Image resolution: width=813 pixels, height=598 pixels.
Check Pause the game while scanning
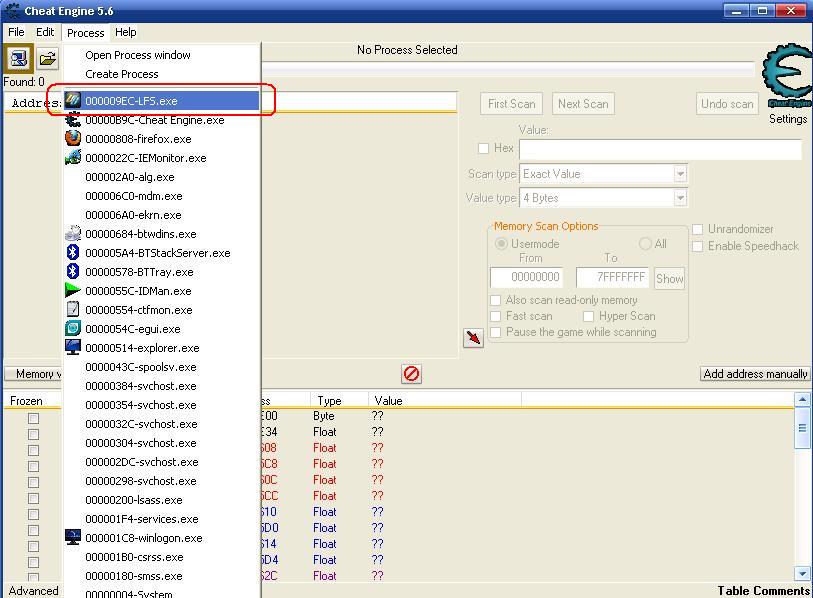496,332
